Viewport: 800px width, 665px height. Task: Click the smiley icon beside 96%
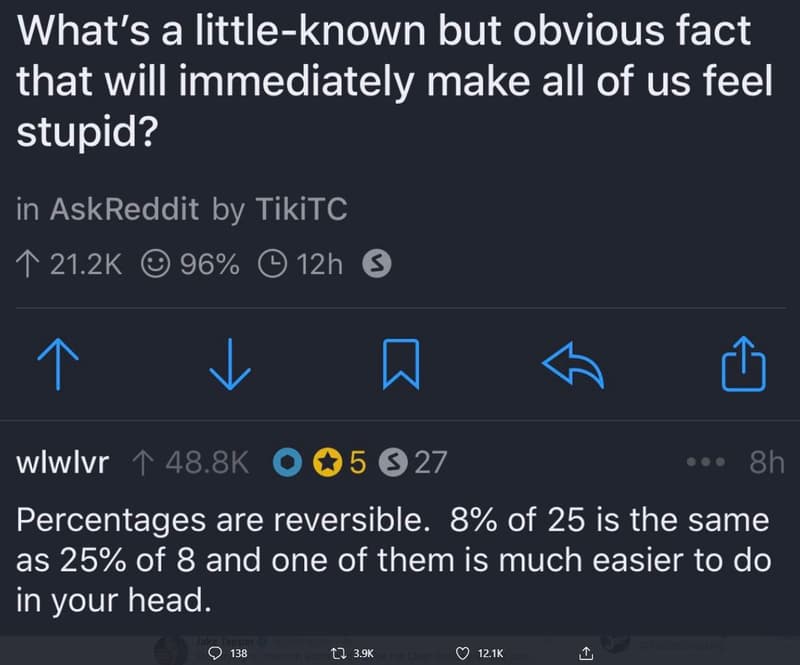click(158, 263)
